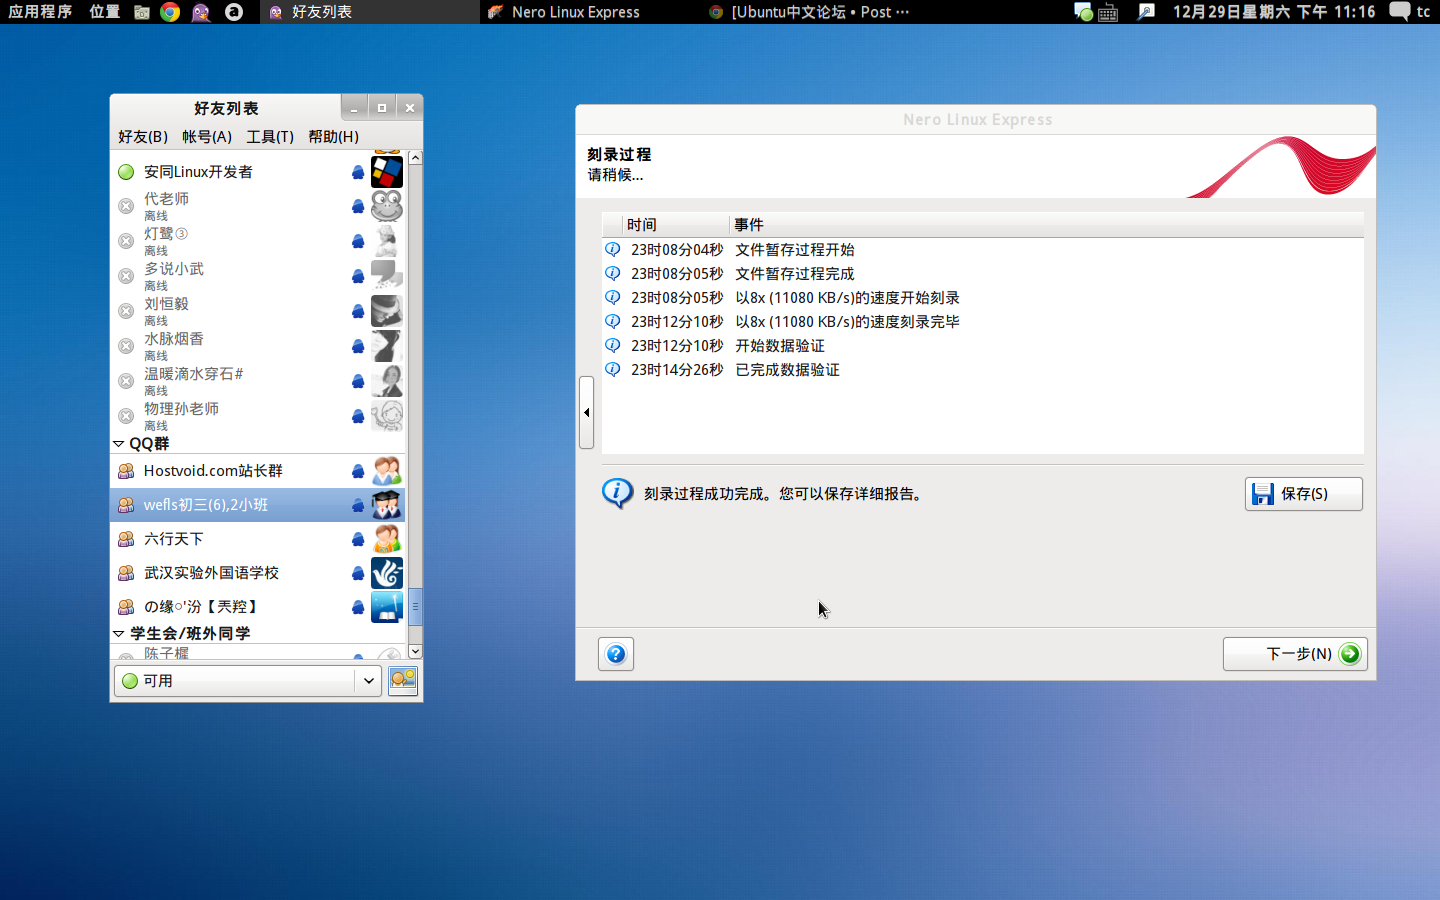Click the info icon on the 23时14分26秒 log row
Image resolution: width=1440 pixels, height=900 pixels.
[613, 369]
